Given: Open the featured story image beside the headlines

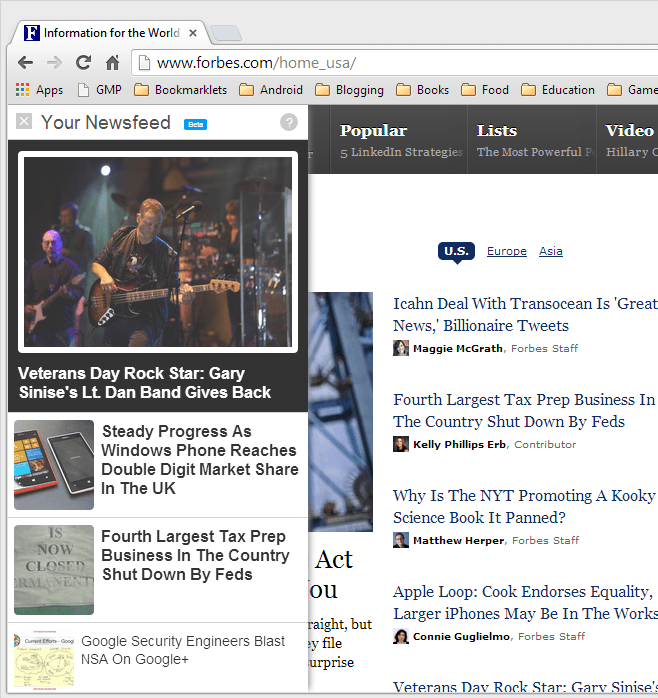Looking at the screenshot, I should tap(341, 412).
